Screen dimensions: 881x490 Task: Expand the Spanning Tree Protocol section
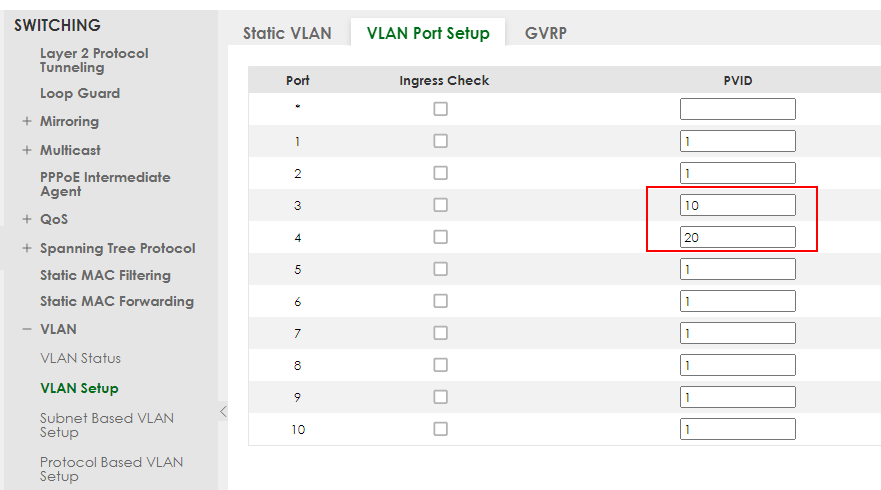pos(26,248)
